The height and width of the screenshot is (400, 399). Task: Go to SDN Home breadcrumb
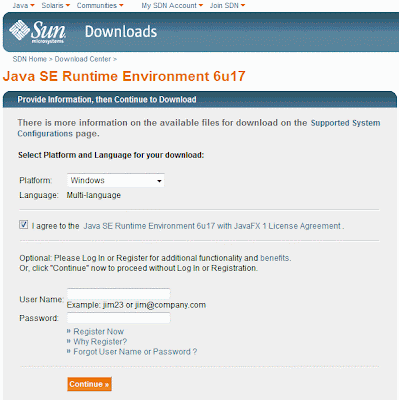30,59
